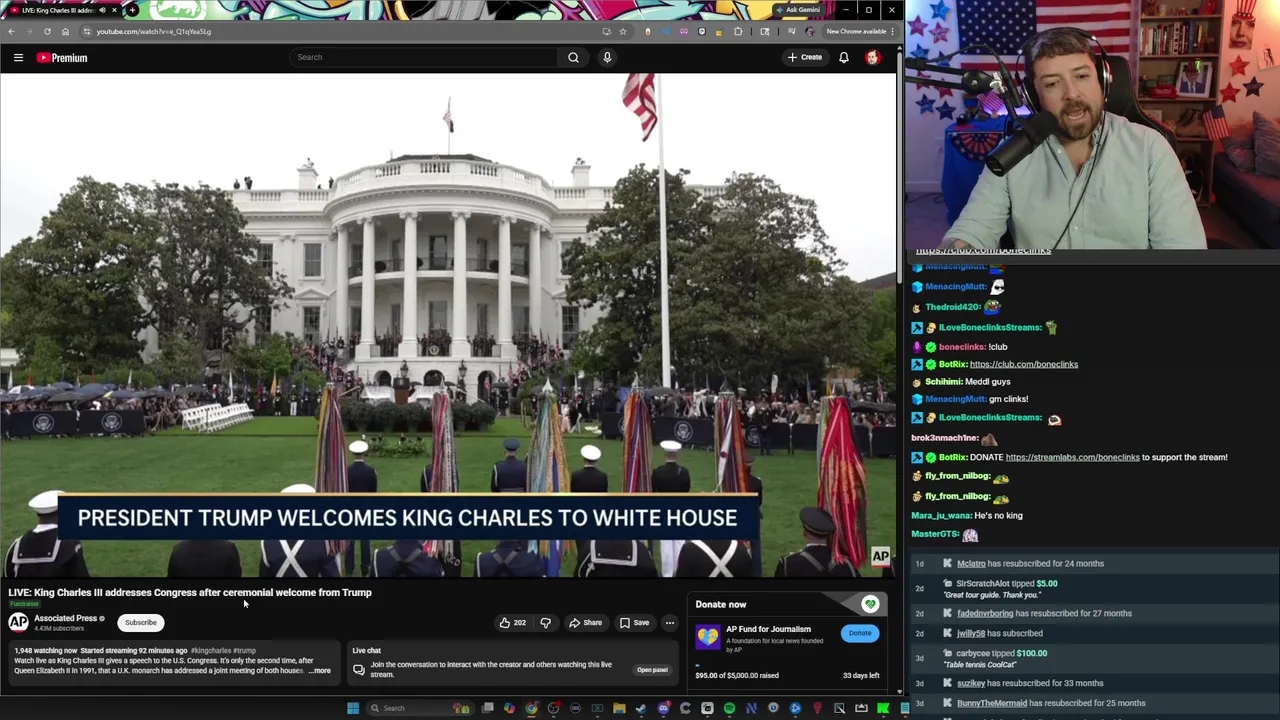Open Chrome home page button
This screenshot has height=720, width=1280.
(x=65, y=31)
